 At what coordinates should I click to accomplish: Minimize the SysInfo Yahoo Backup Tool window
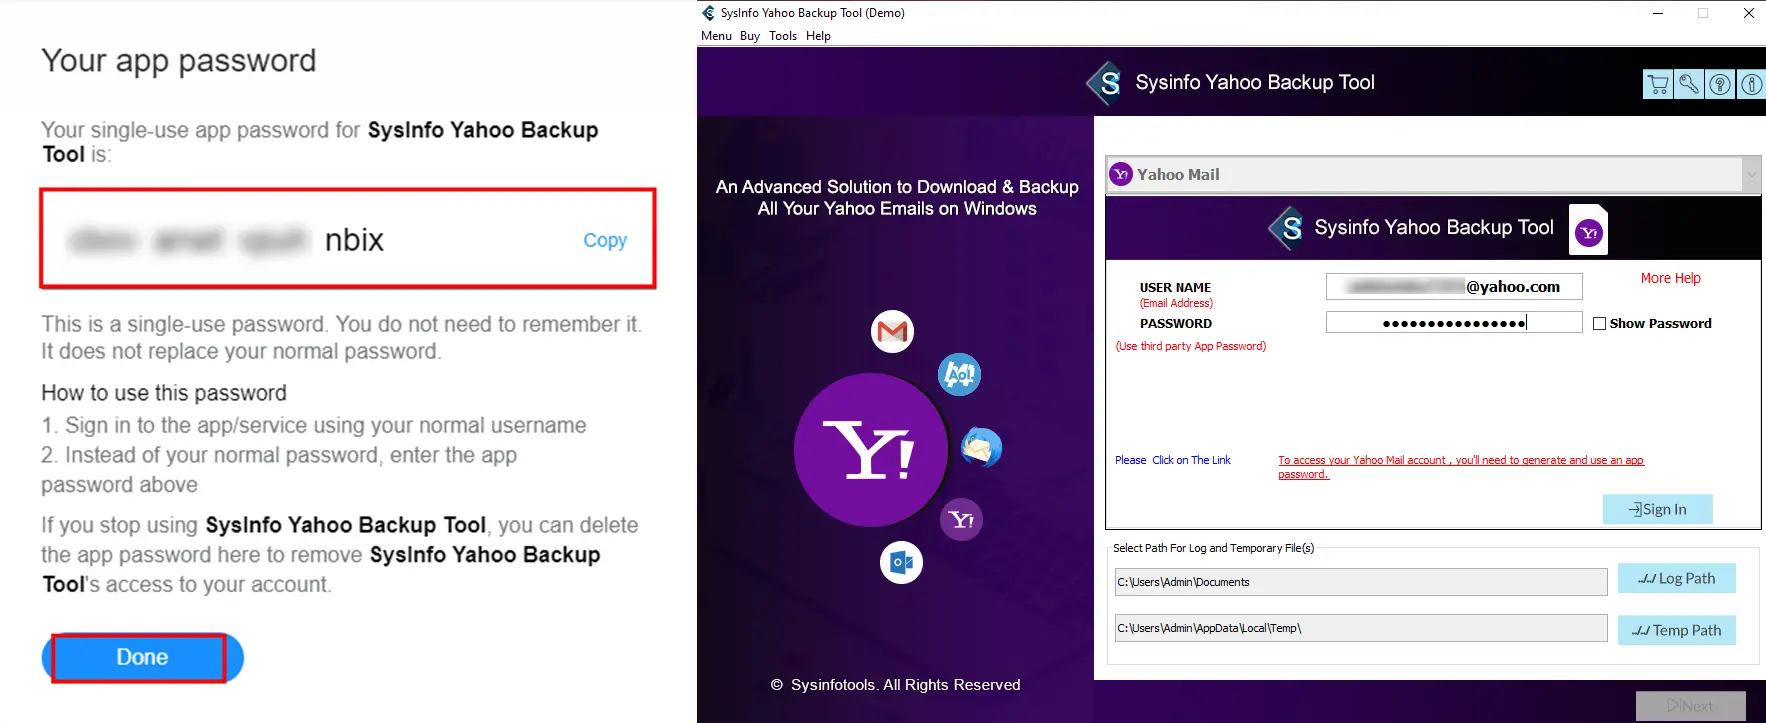tap(1658, 13)
